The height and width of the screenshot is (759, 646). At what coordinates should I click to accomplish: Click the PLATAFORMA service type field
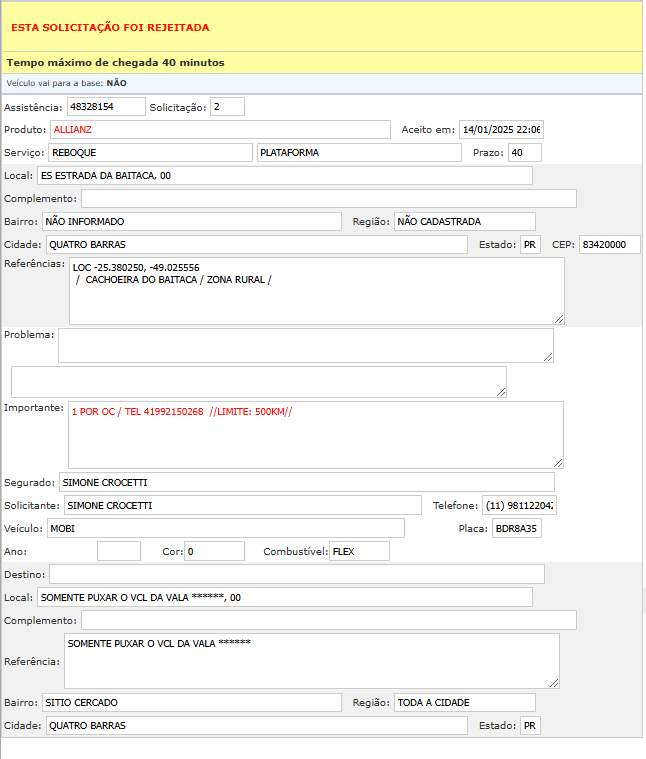tap(359, 152)
